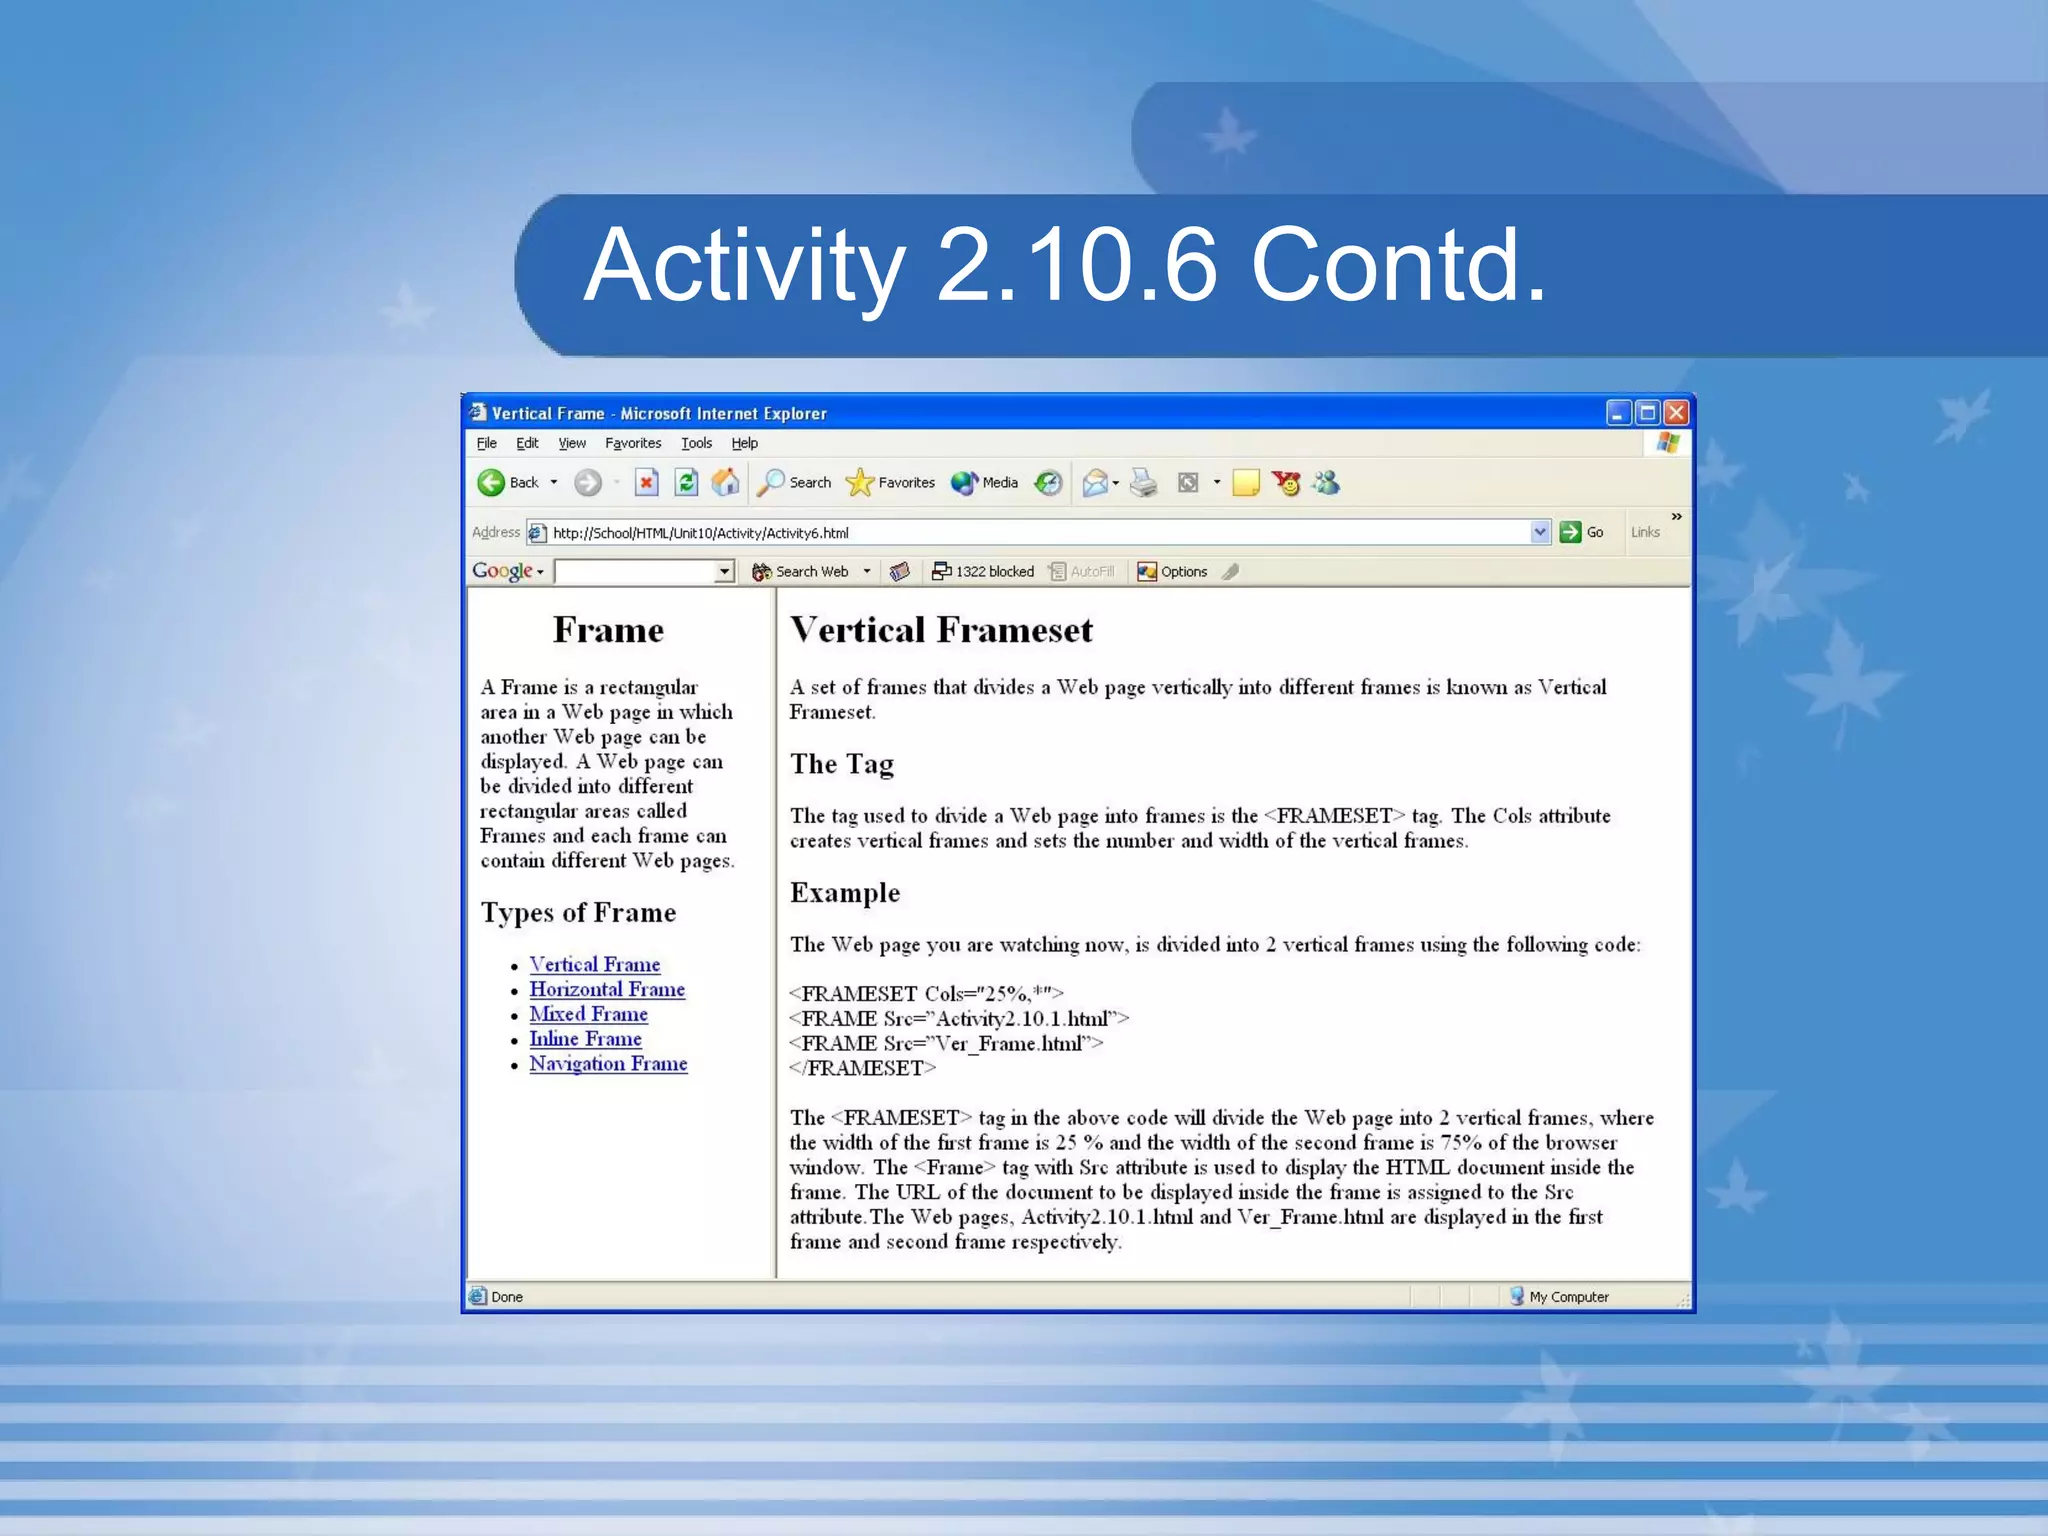Image resolution: width=2048 pixels, height=1536 pixels.
Task: Close the Internet Explorer window
Action: tap(1676, 412)
